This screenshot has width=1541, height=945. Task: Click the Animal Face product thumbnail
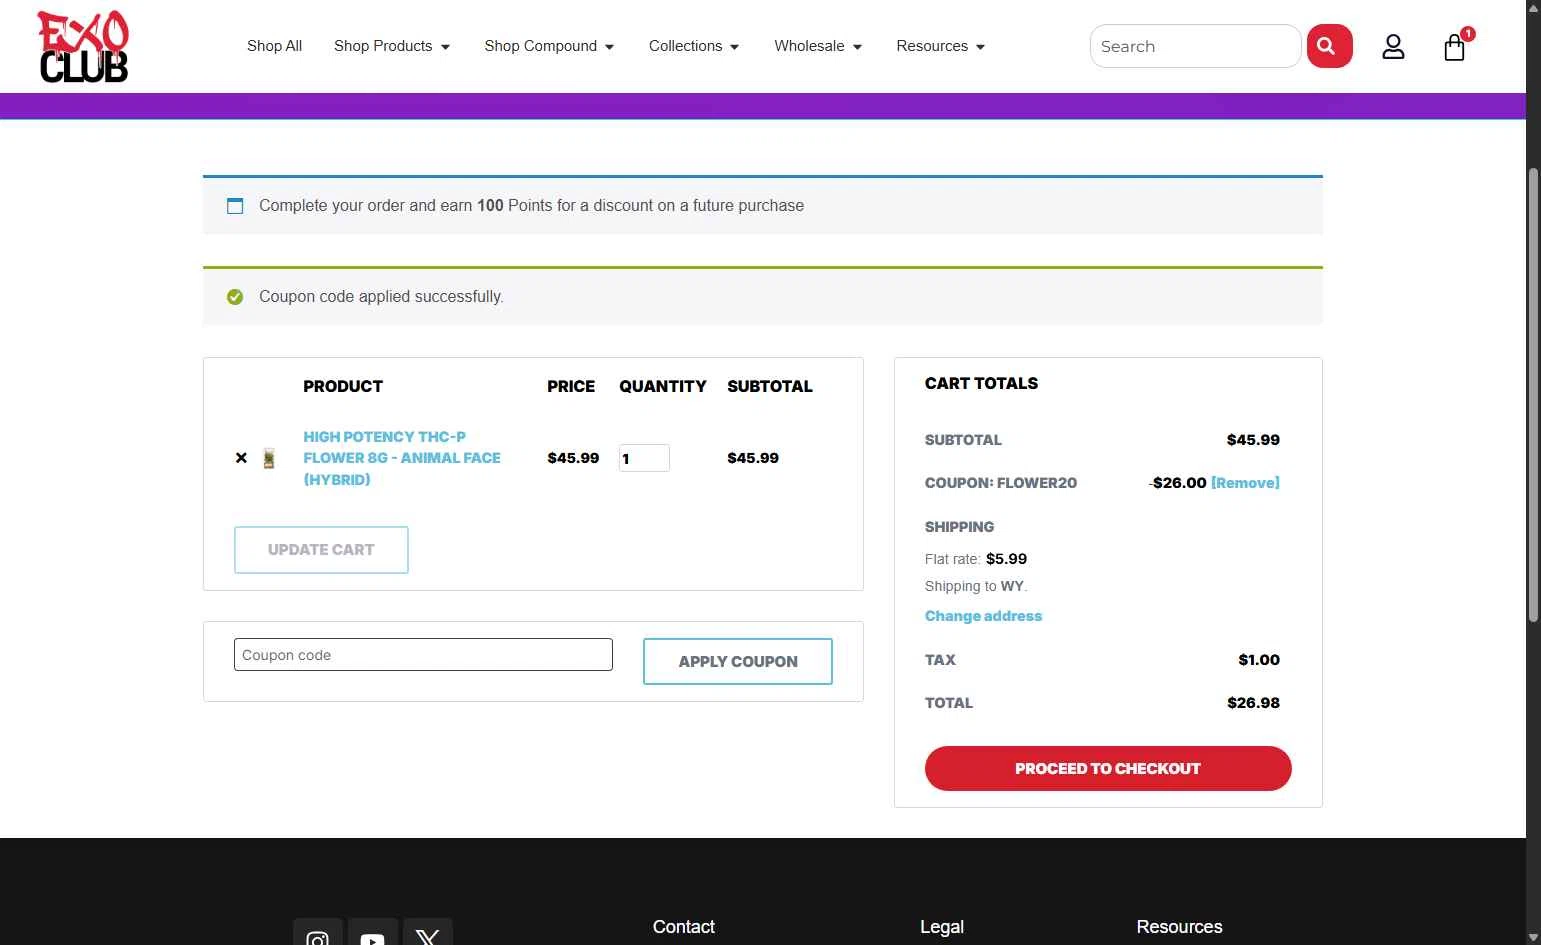click(269, 458)
